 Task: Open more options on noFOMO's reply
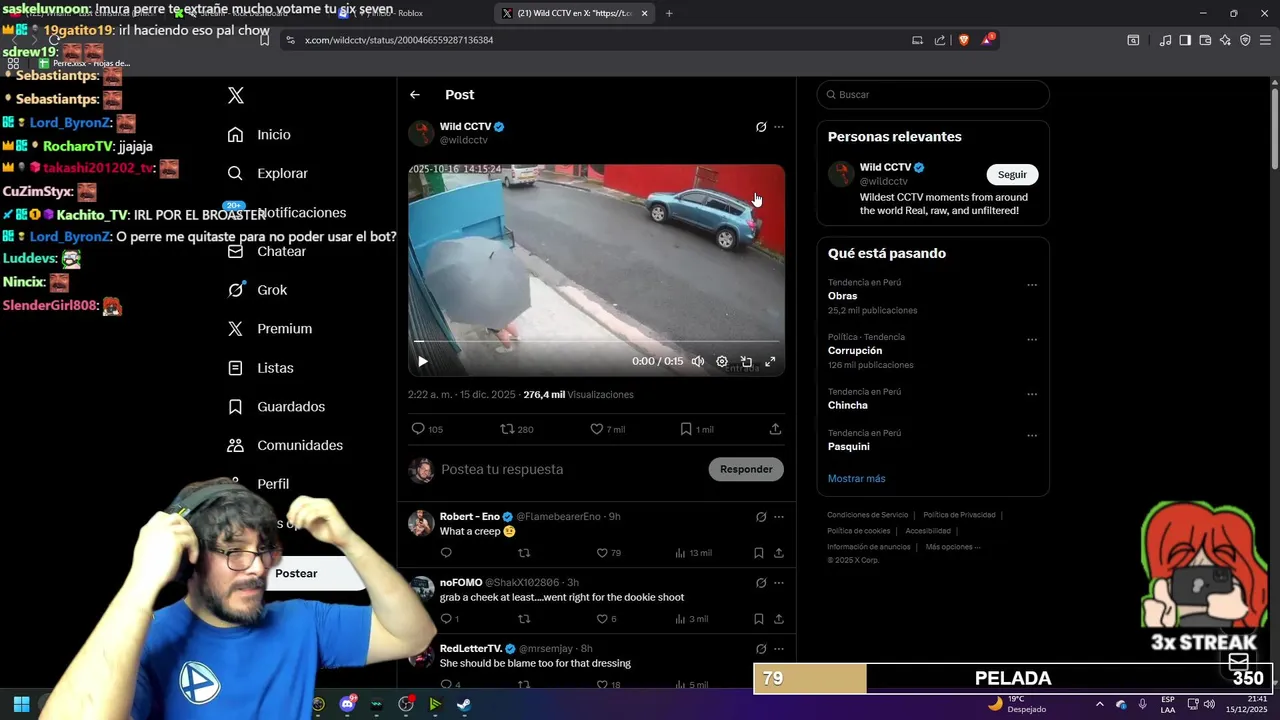(779, 583)
